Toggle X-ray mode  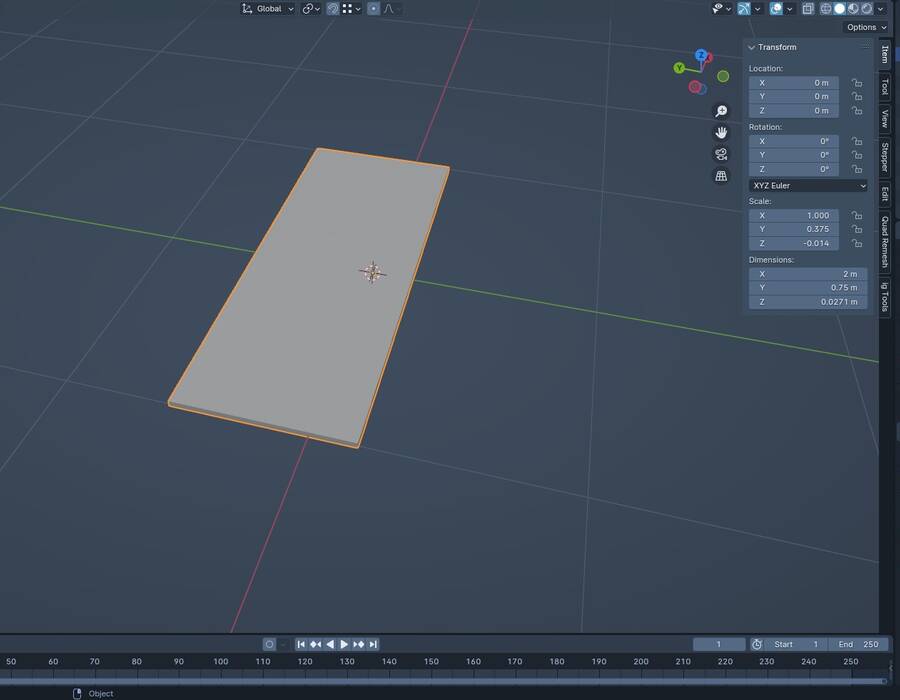pos(808,9)
